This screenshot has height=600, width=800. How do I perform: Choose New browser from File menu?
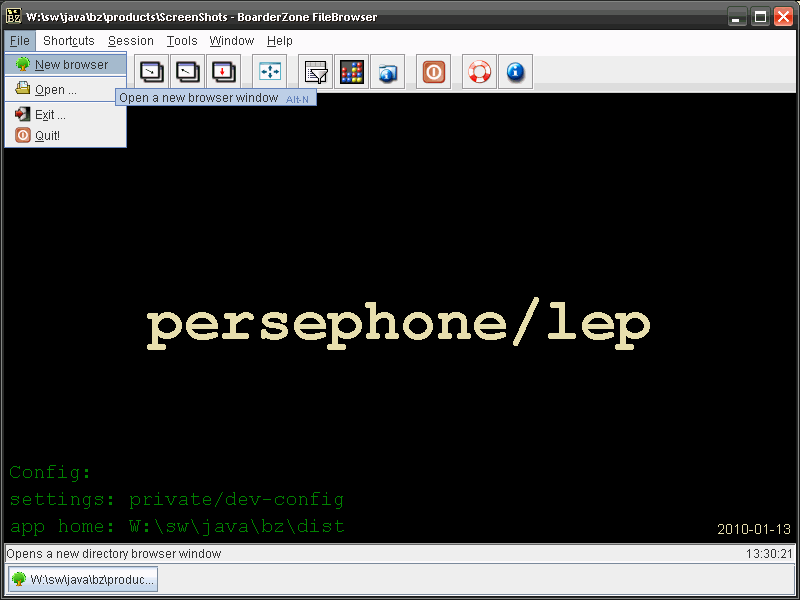tap(66, 65)
